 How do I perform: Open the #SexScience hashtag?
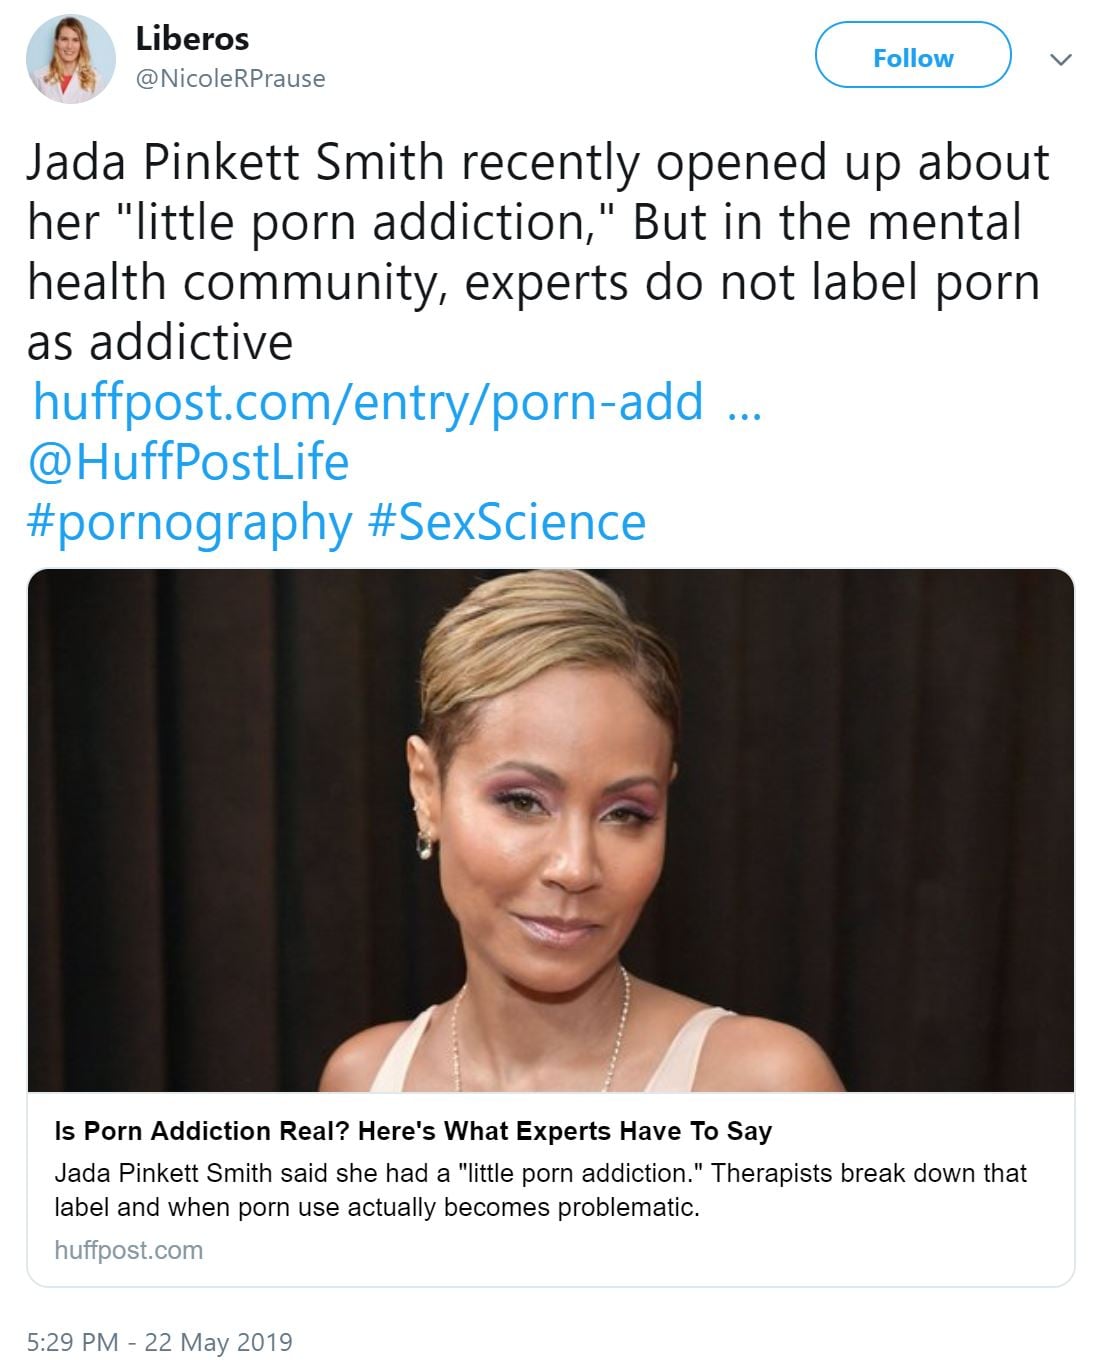(x=507, y=522)
